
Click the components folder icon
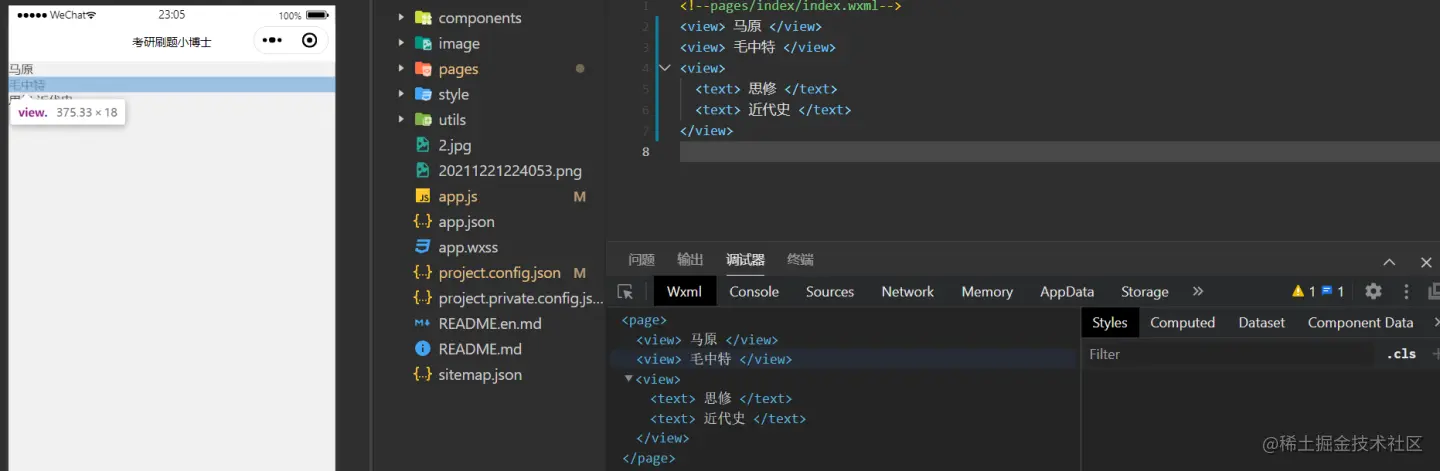click(x=423, y=18)
